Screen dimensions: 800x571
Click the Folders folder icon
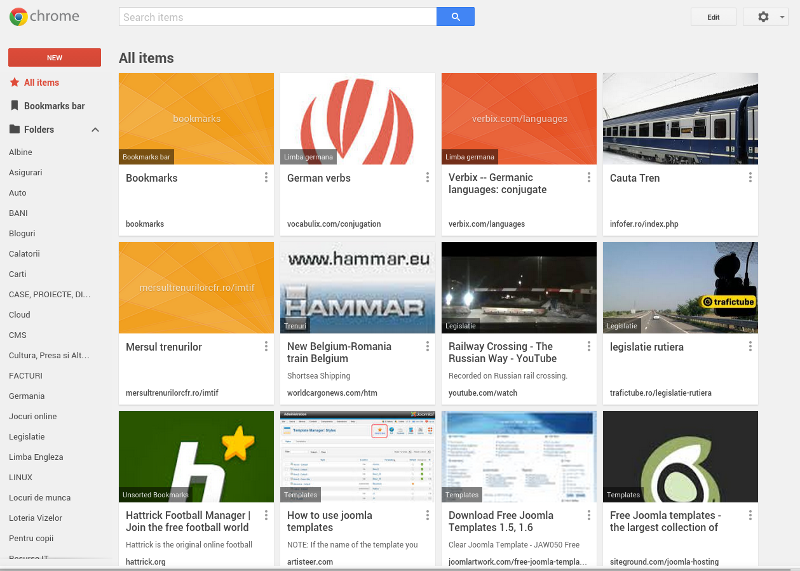pos(15,129)
